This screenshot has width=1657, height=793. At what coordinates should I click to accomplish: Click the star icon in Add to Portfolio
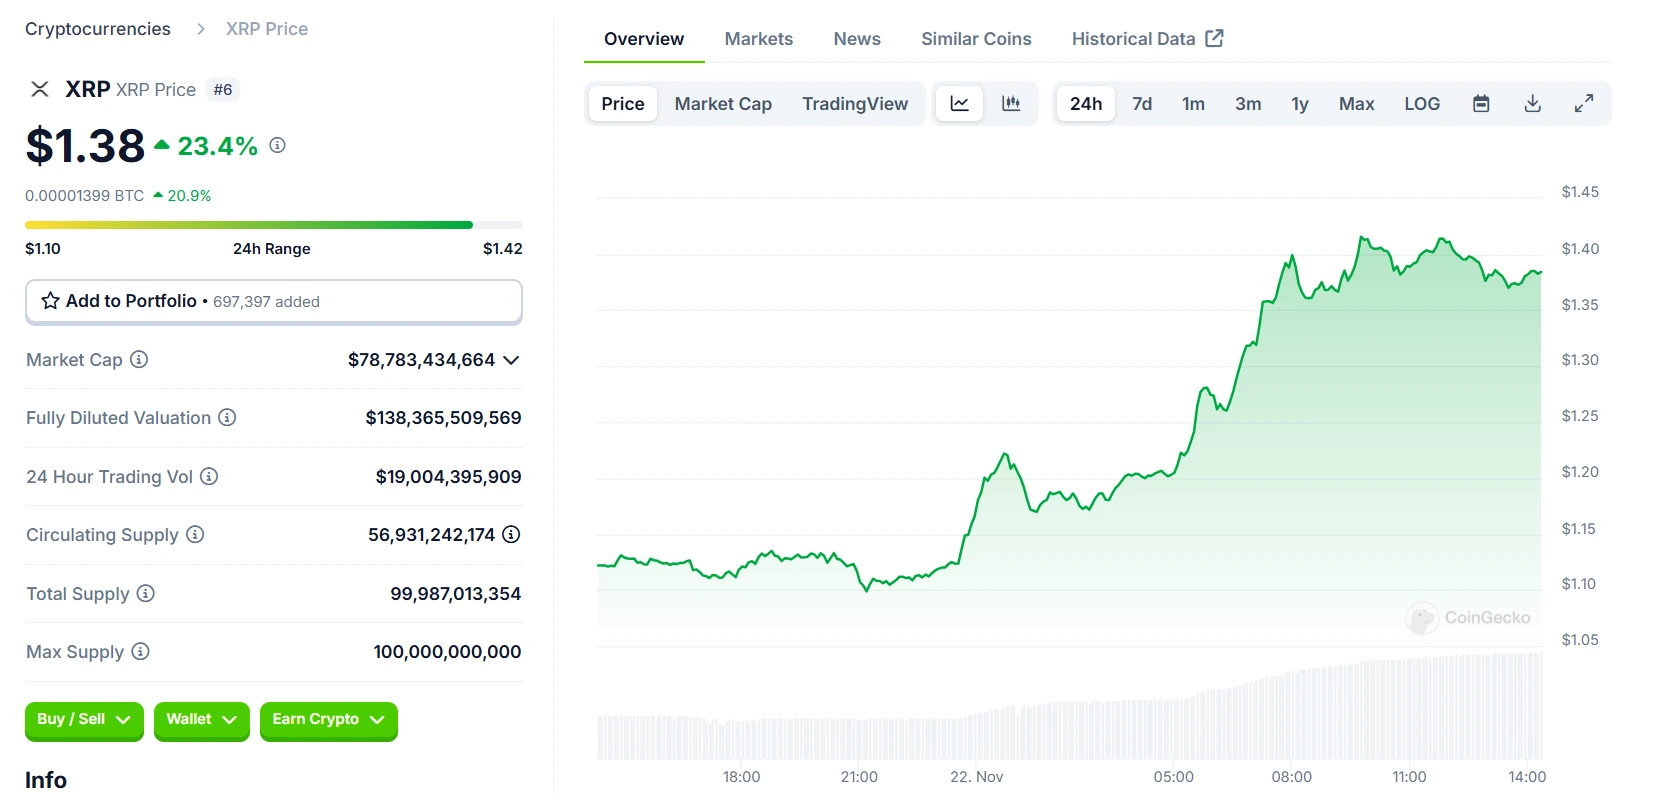[x=50, y=301]
